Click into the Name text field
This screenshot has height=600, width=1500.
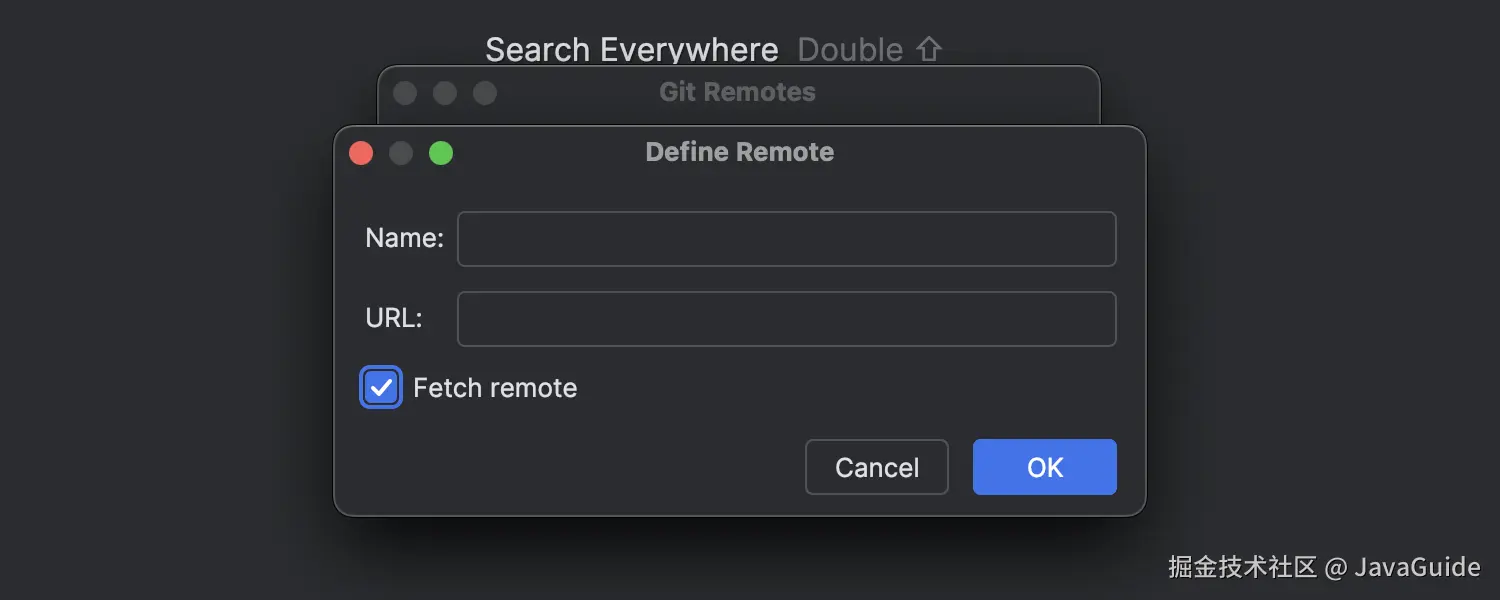786,239
